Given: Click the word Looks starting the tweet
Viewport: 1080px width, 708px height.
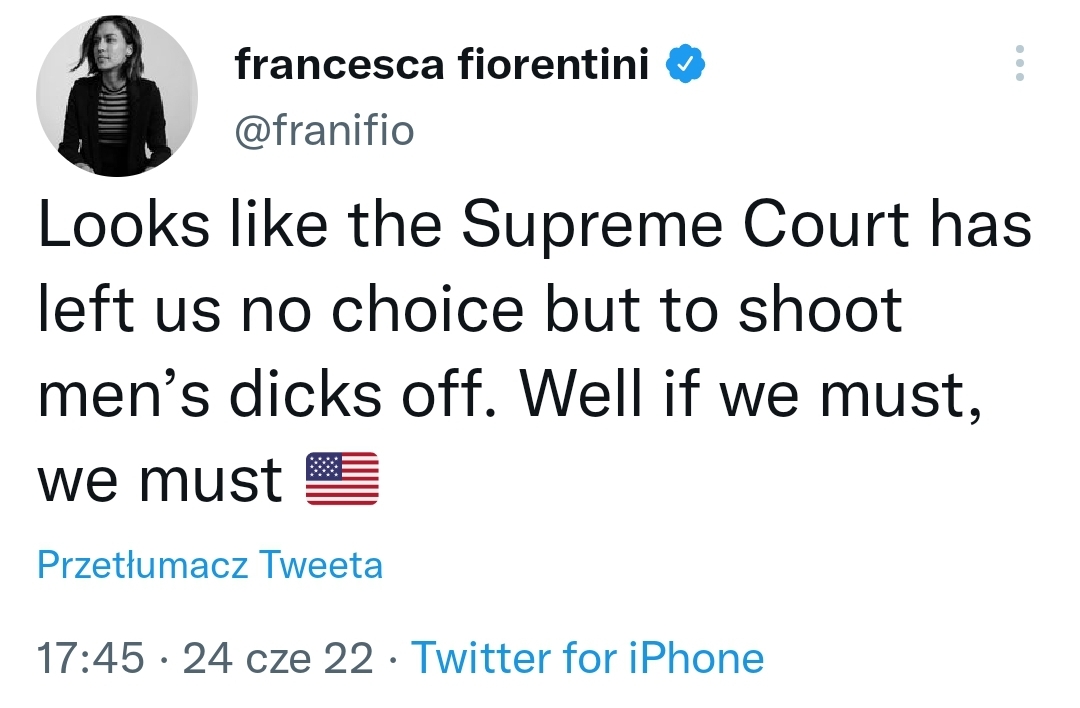Looking at the screenshot, I should (124, 225).
